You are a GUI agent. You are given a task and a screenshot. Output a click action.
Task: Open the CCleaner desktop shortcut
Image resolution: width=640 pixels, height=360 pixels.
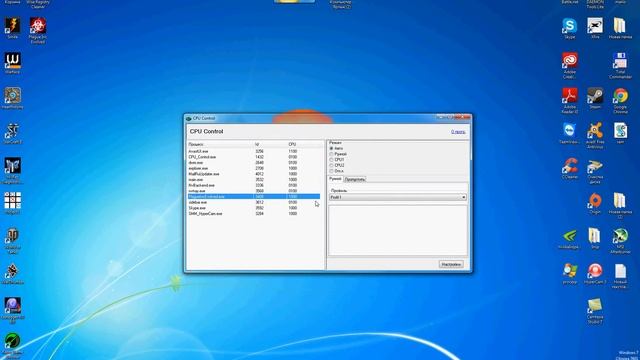569,168
